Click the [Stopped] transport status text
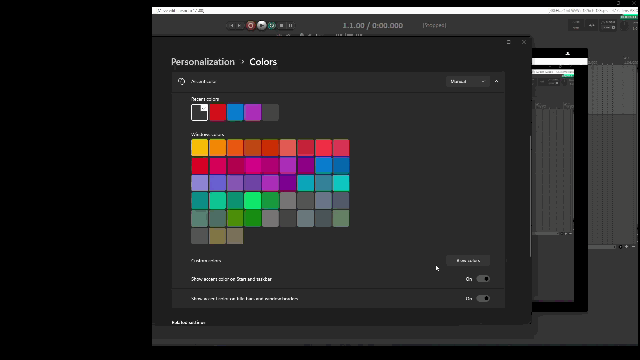The height and width of the screenshot is (360, 640). click(434, 25)
